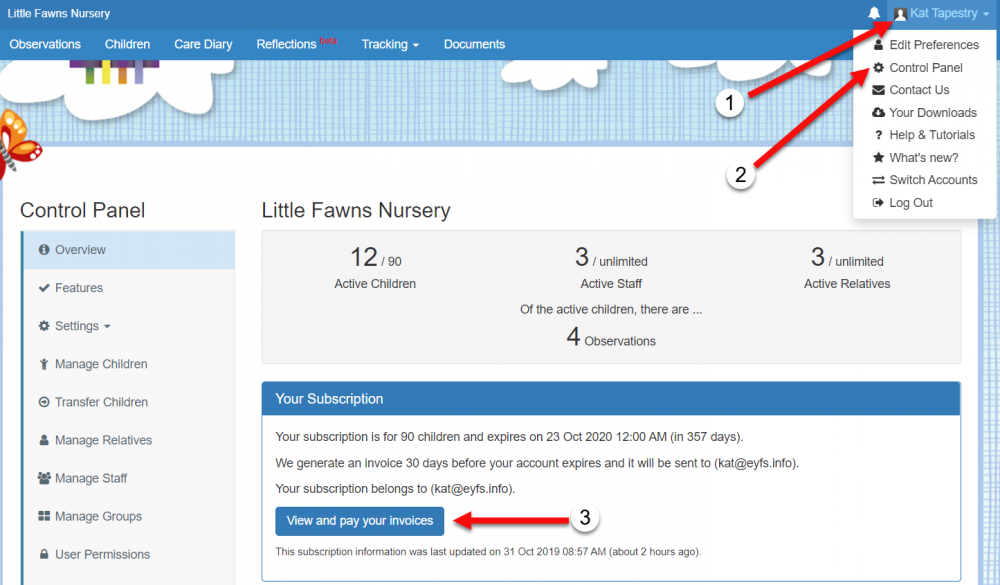Viewport: 1000px width, 585px height.
Task: Open Help & Tutorials entry
Action: pos(931,135)
